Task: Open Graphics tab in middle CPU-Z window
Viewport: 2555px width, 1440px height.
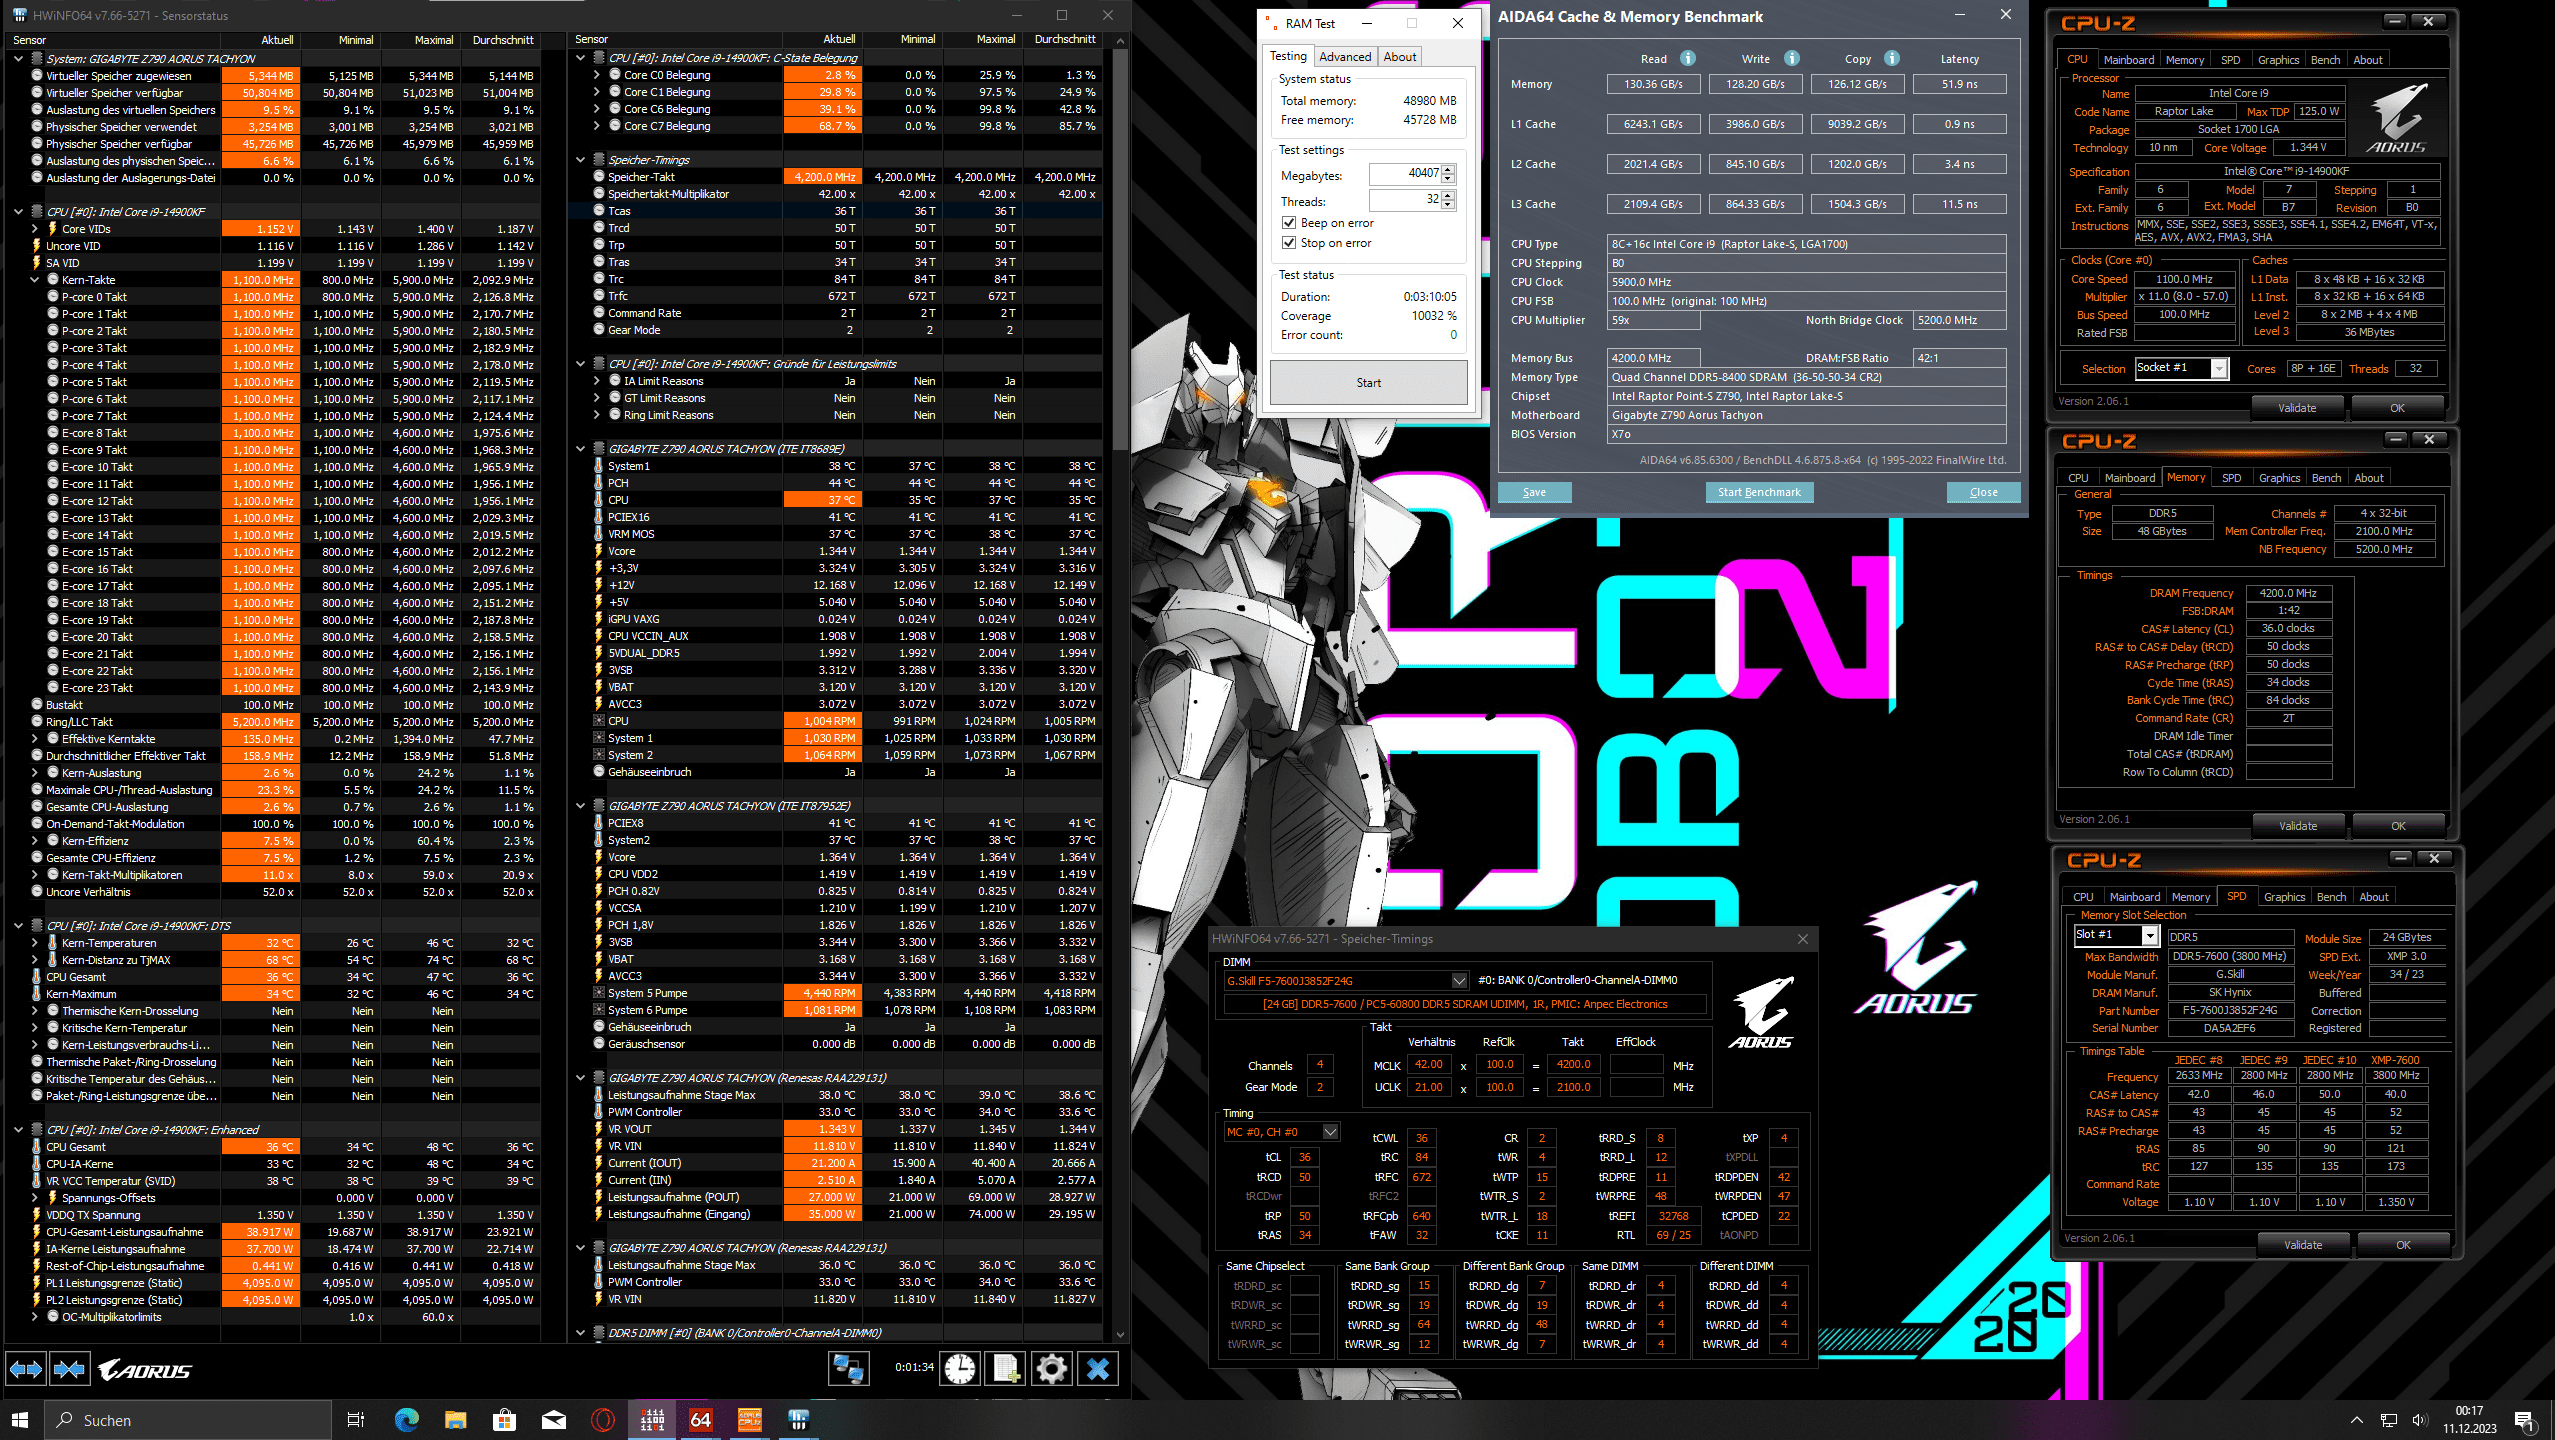Action: coord(2279,478)
